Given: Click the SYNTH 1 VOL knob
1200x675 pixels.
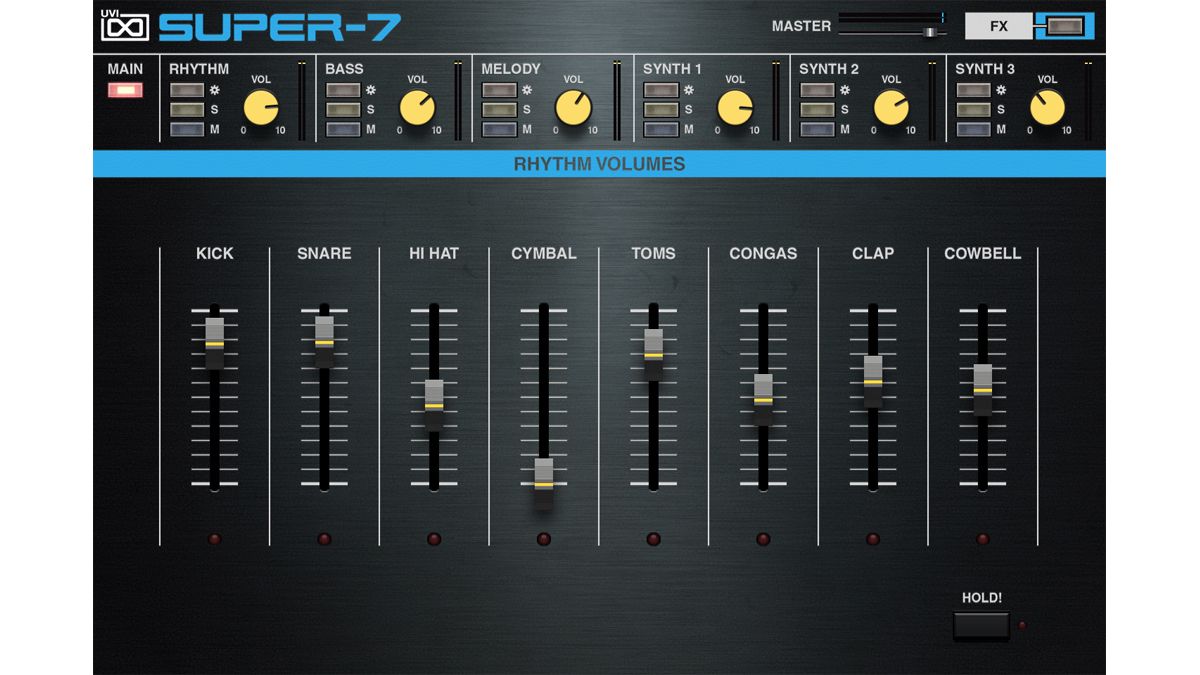Looking at the screenshot, I should (x=735, y=108).
